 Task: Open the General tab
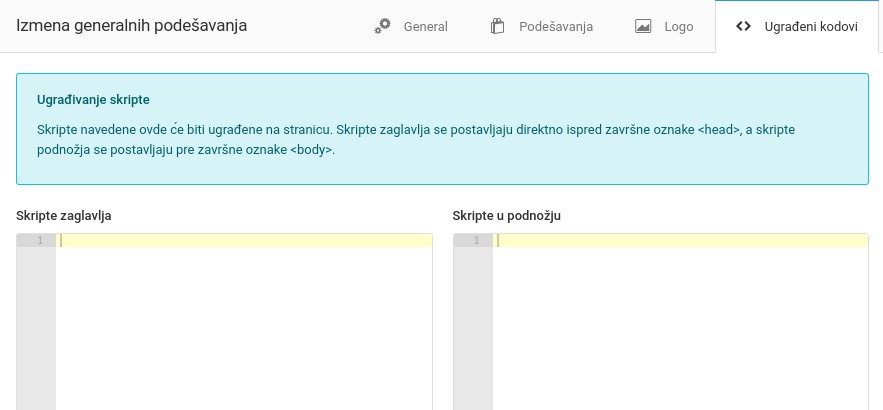point(412,26)
